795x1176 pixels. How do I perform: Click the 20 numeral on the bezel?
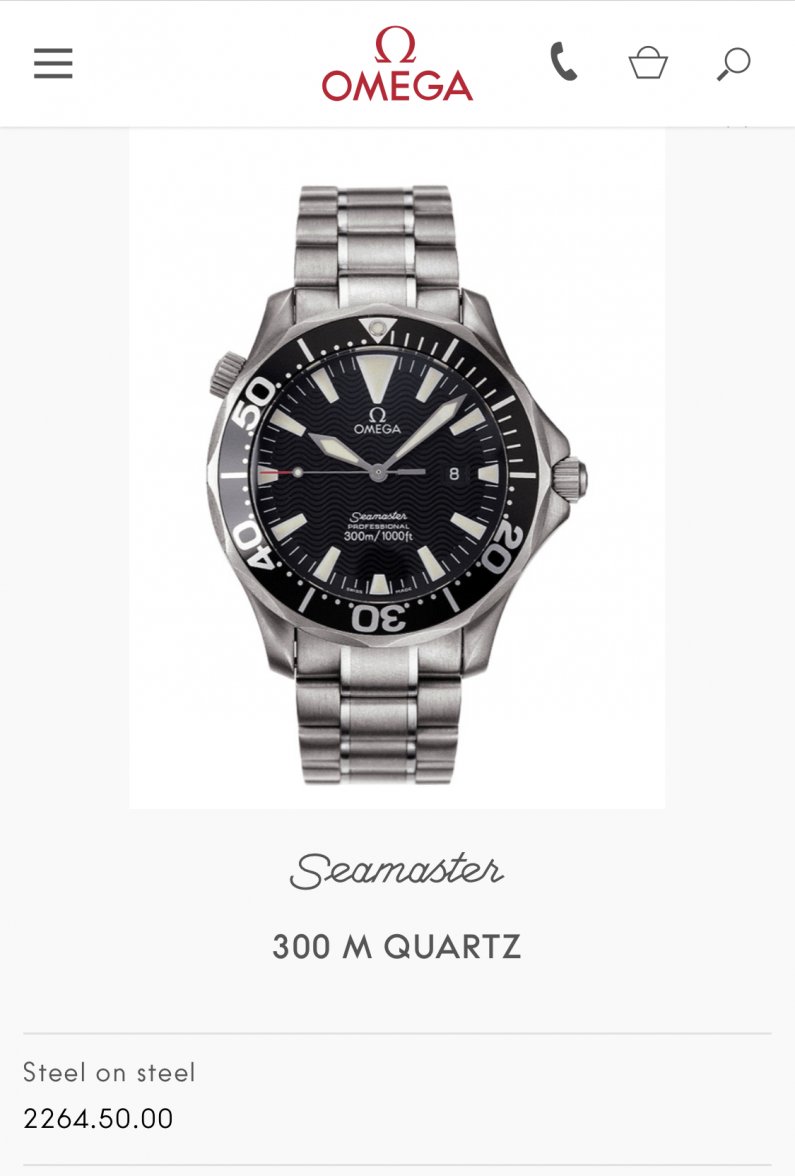click(502, 546)
